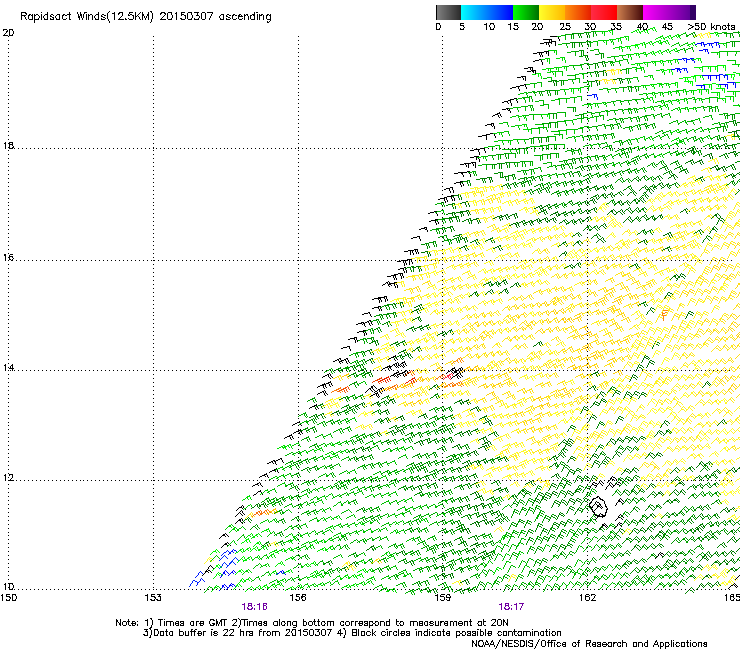Click the magenta 40-45 knots legend segment

[x=656, y=12]
